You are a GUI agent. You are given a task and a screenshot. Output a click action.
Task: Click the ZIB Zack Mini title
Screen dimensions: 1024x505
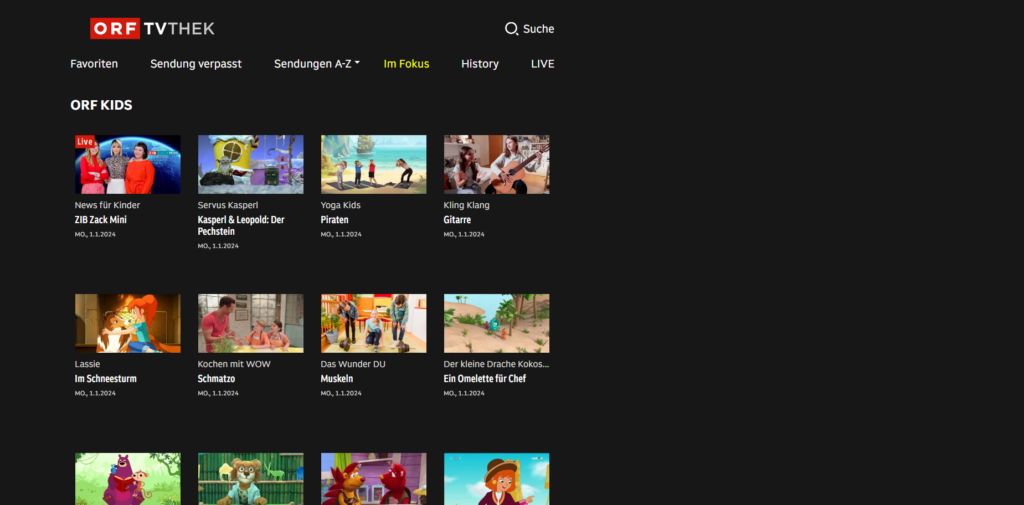(101, 220)
